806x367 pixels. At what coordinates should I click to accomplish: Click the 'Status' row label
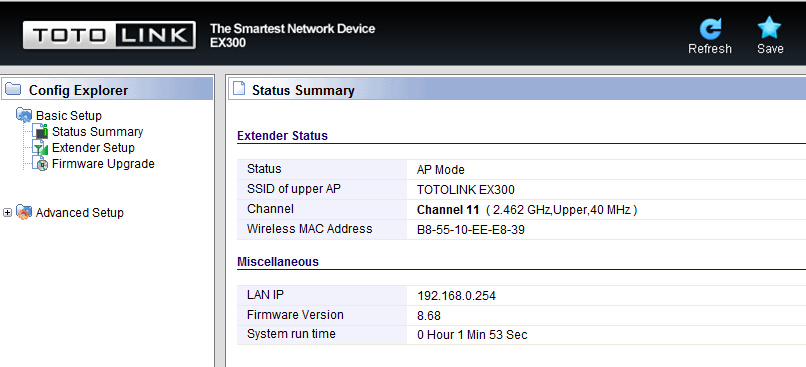(x=264, y=169)
